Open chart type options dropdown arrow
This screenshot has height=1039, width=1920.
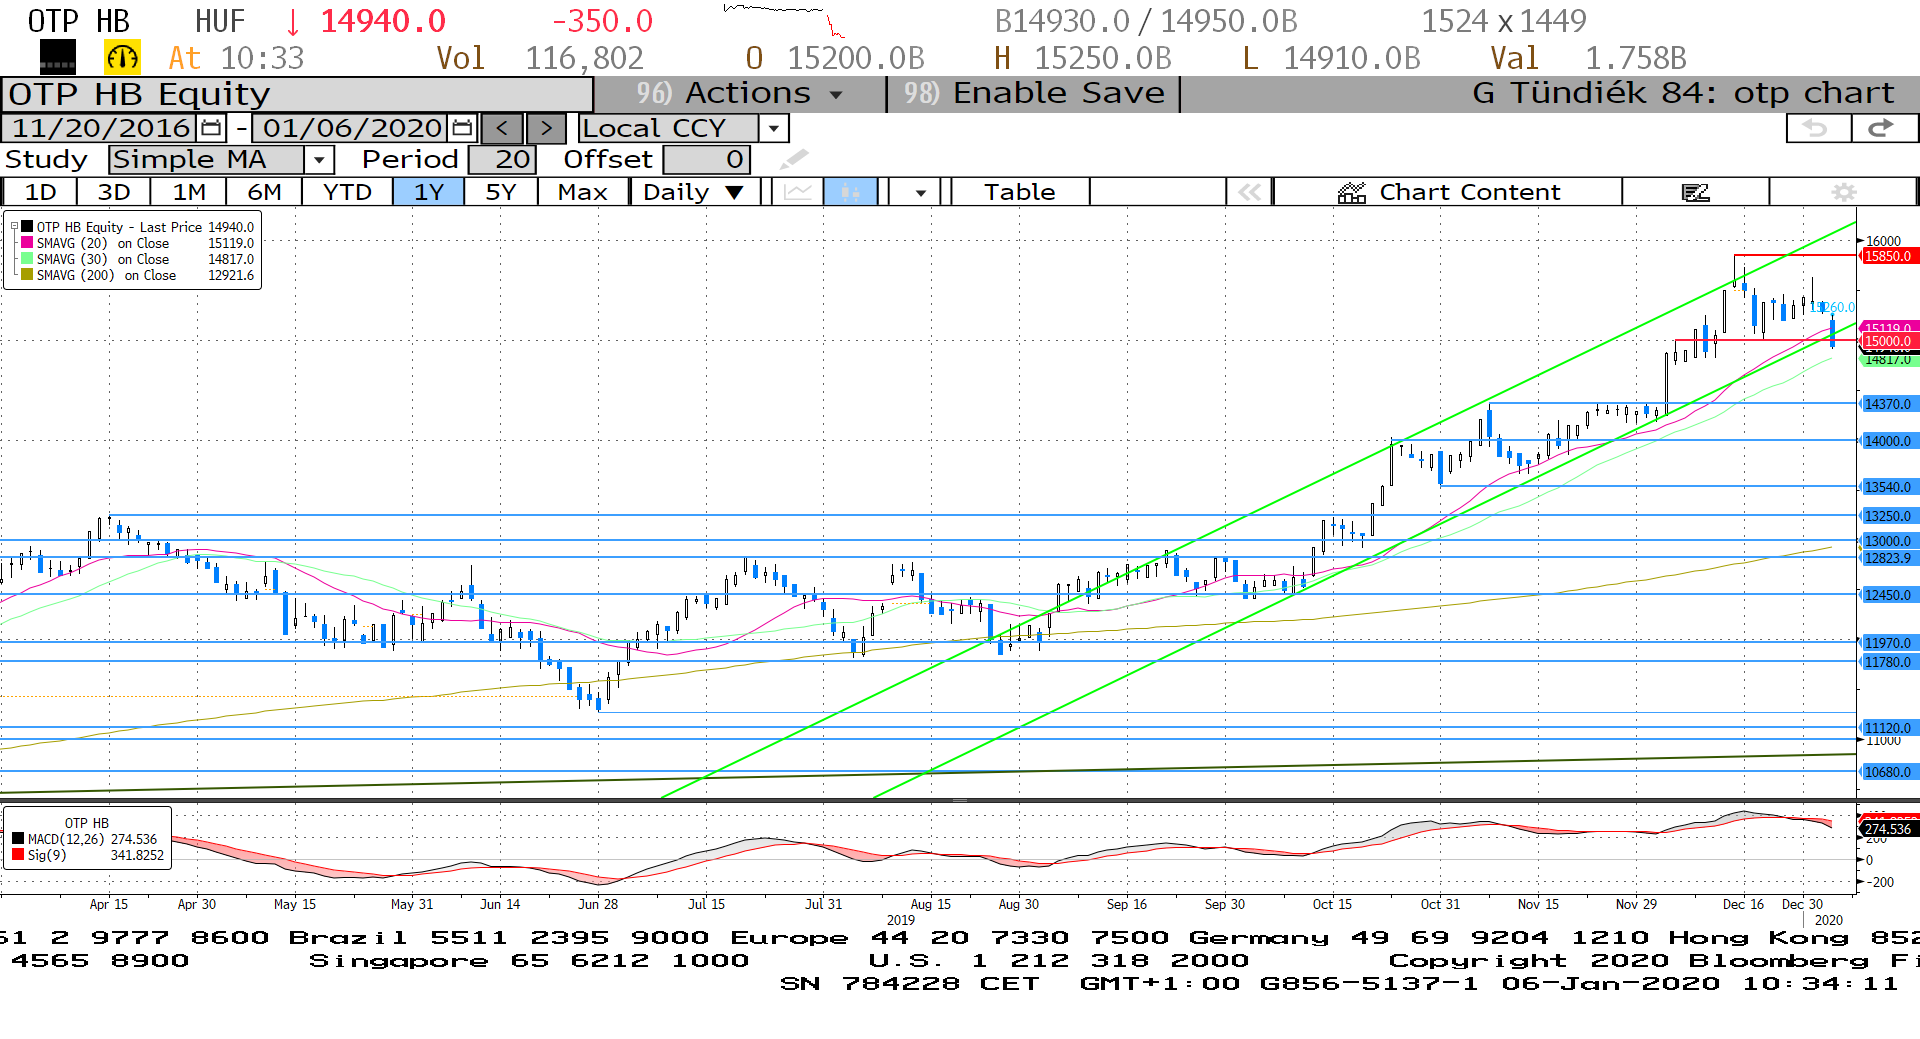pos(920,192)
